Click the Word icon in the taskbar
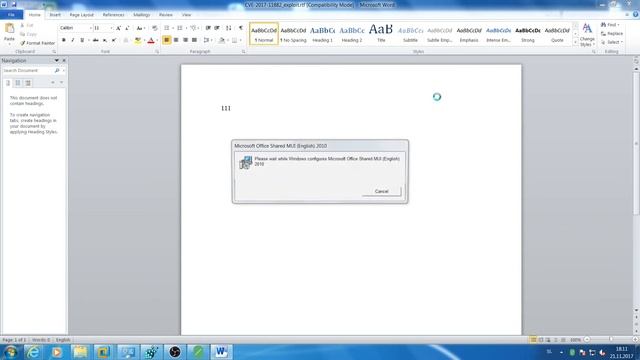This screenshot has width=640, height=360. [221, 352]
